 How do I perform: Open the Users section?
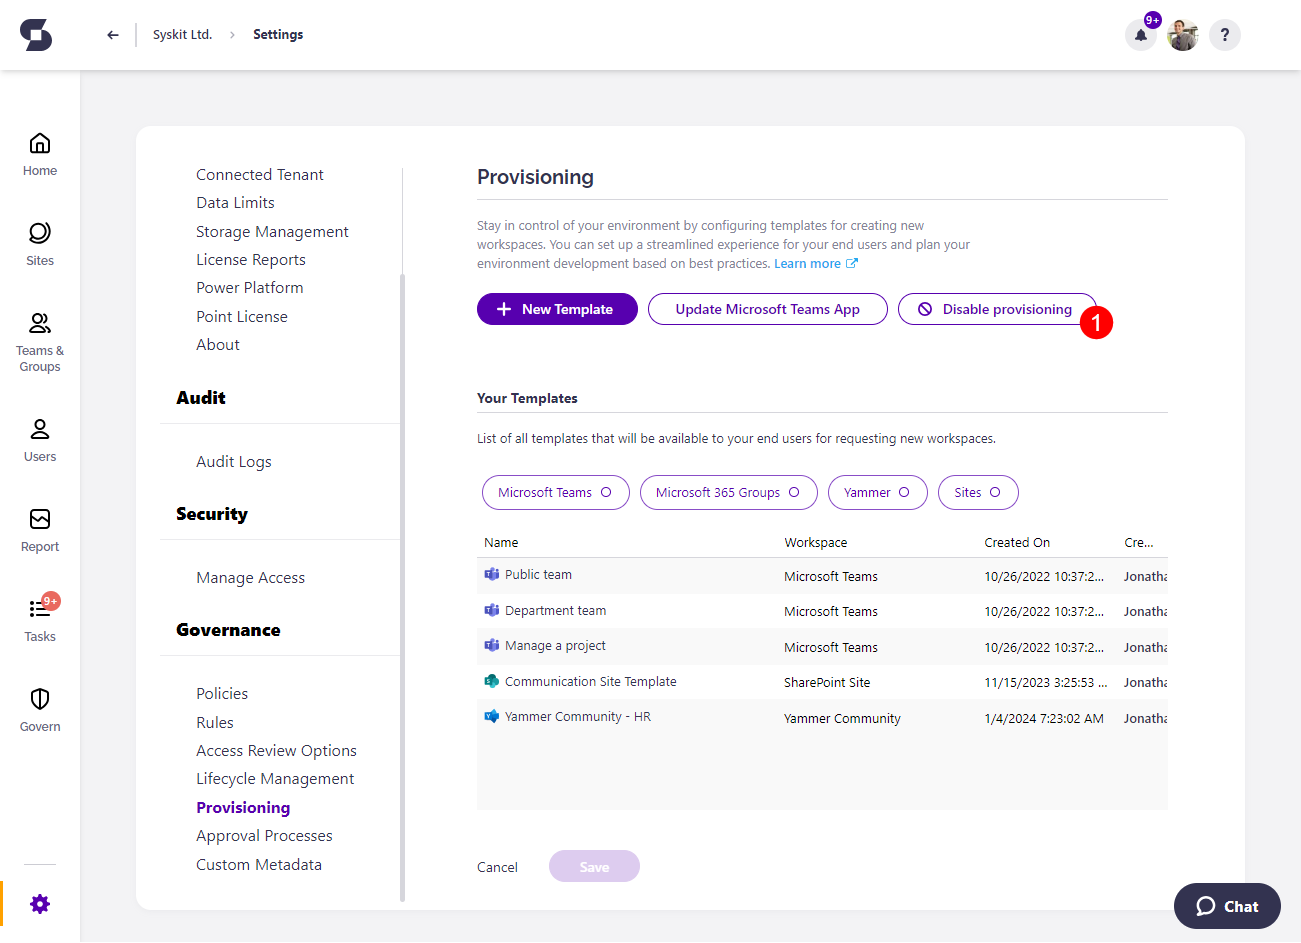(39, 438)
